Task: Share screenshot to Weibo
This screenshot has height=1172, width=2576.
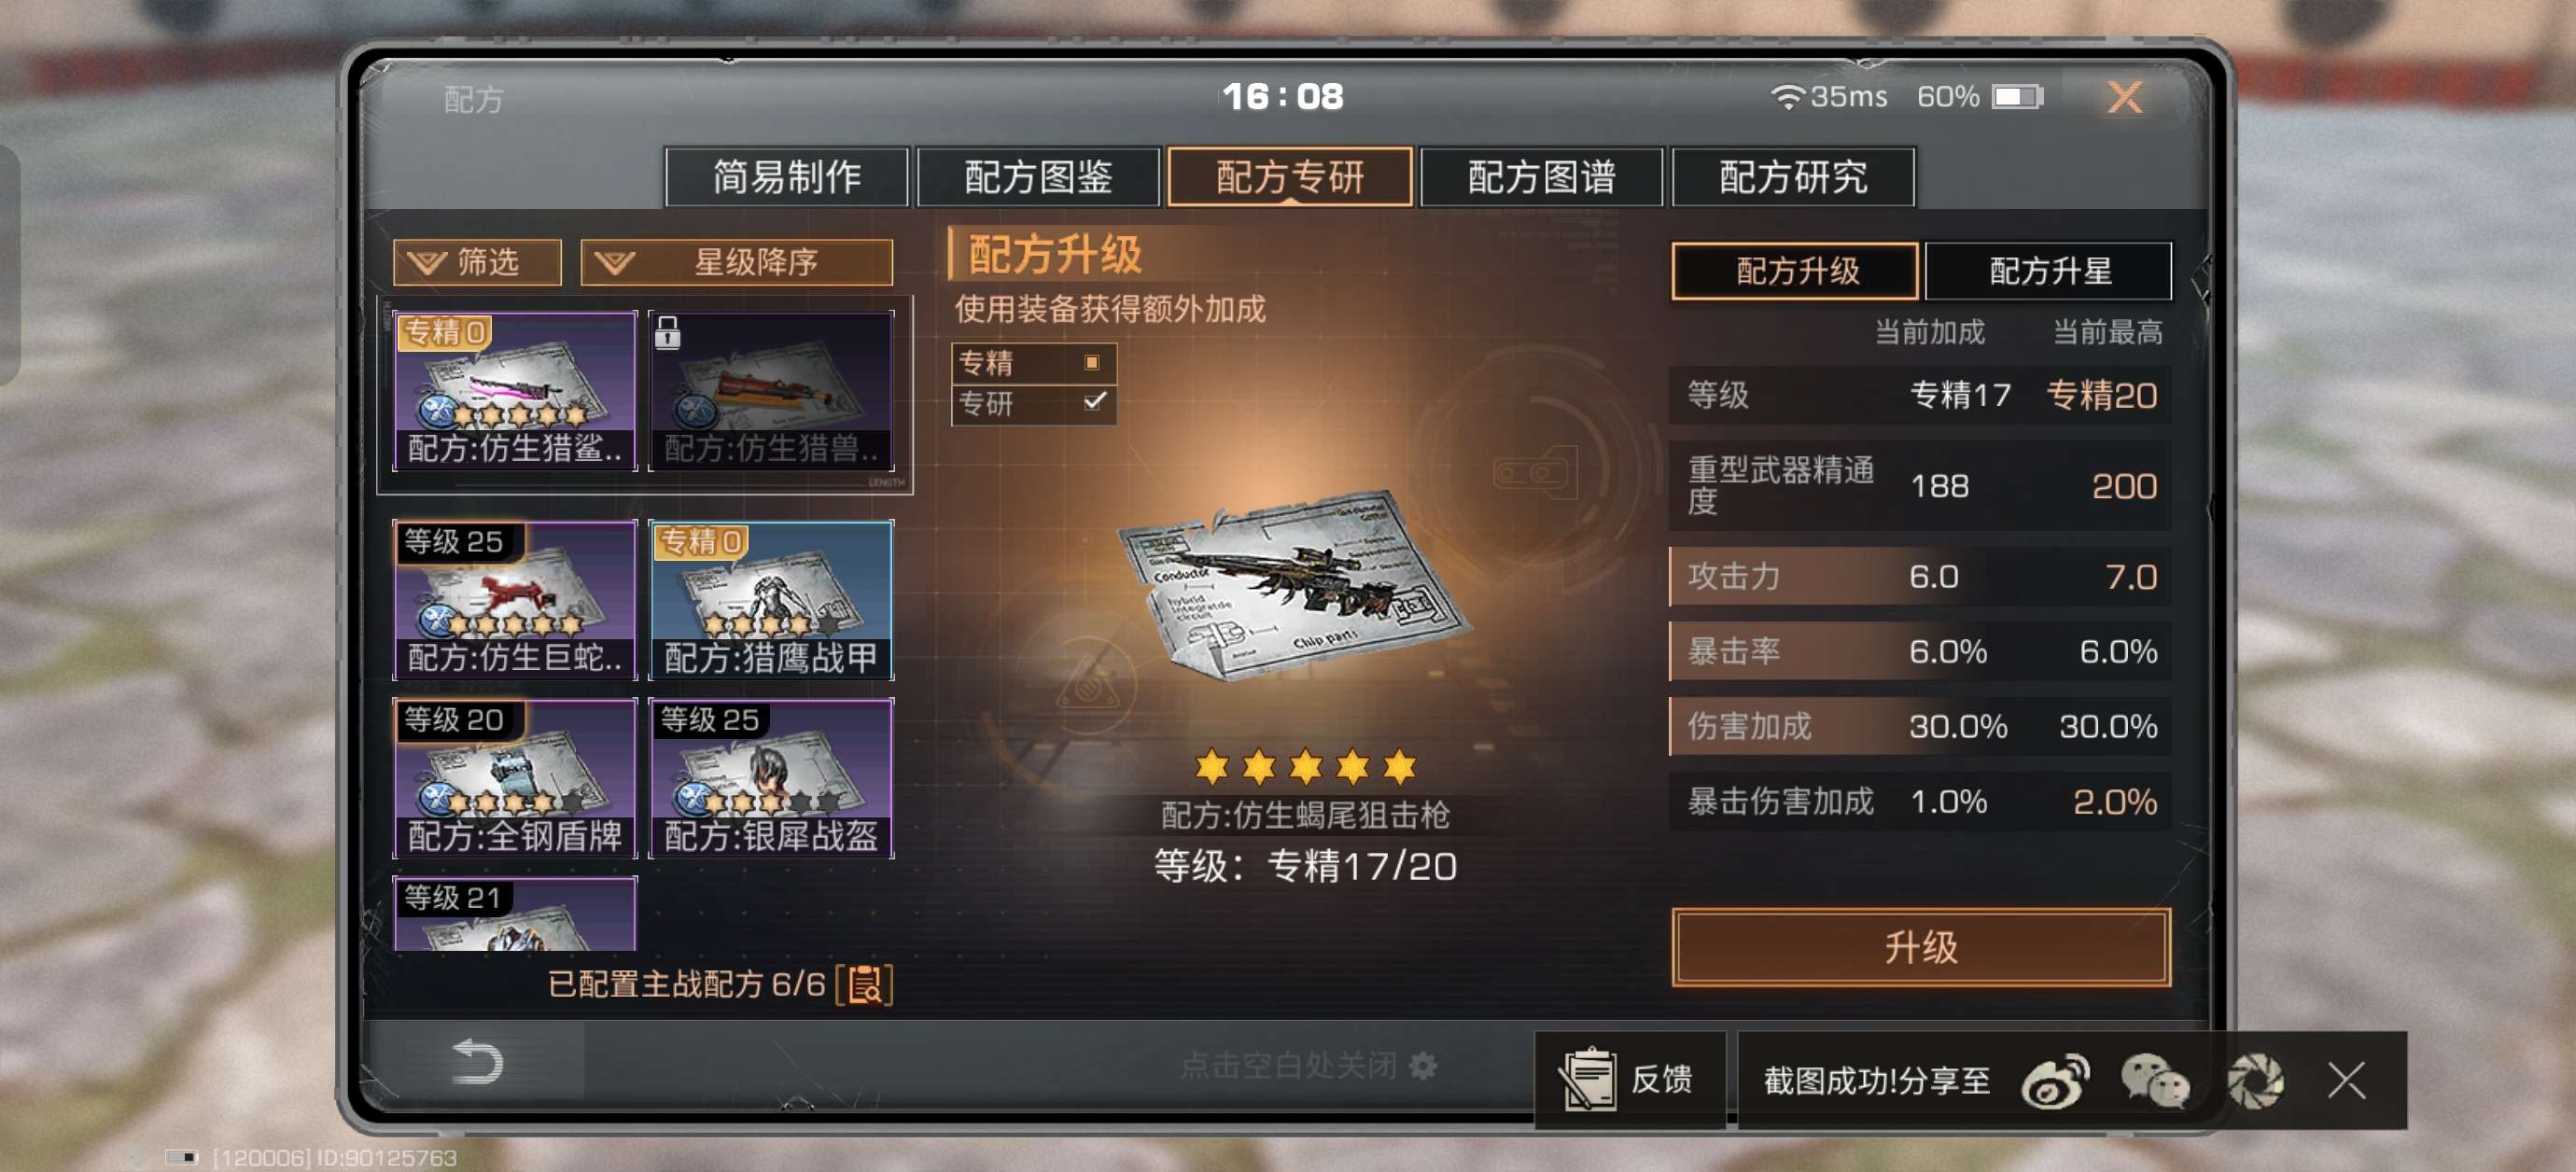Action: tap(2055, 1081)
